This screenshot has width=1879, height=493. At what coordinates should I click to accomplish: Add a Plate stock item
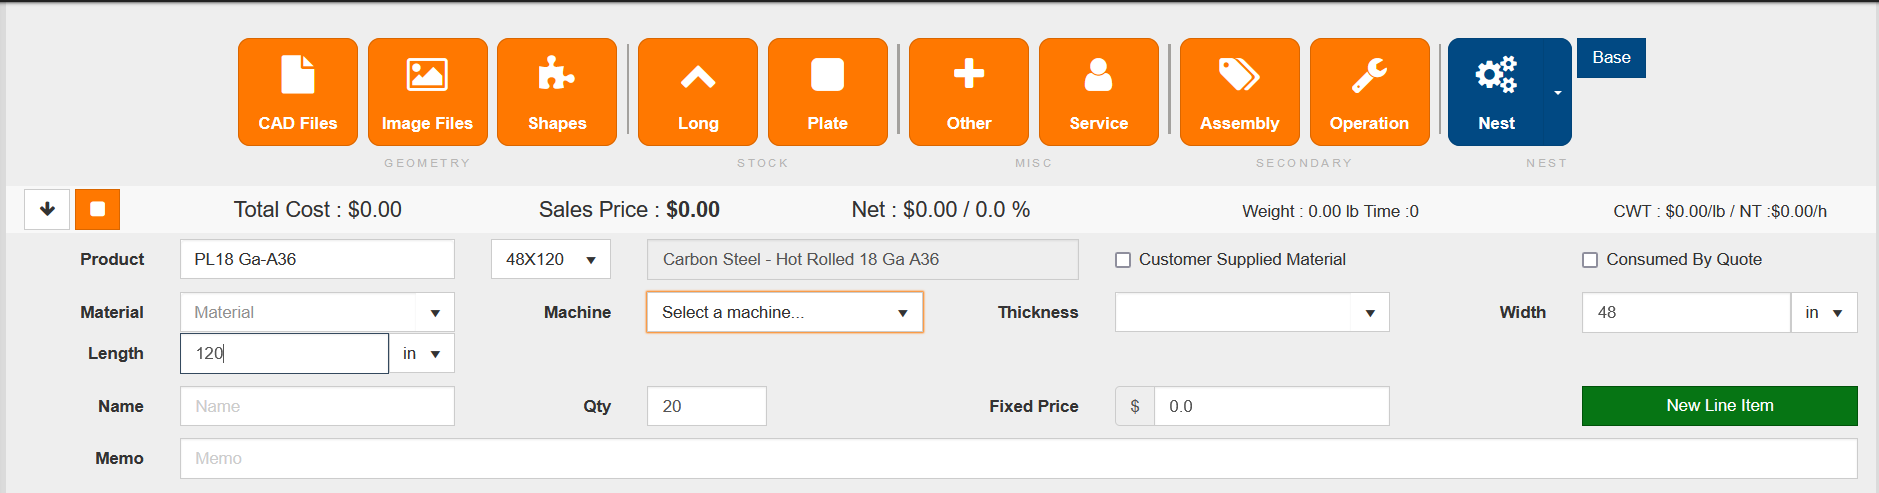(x=827, y=92)
